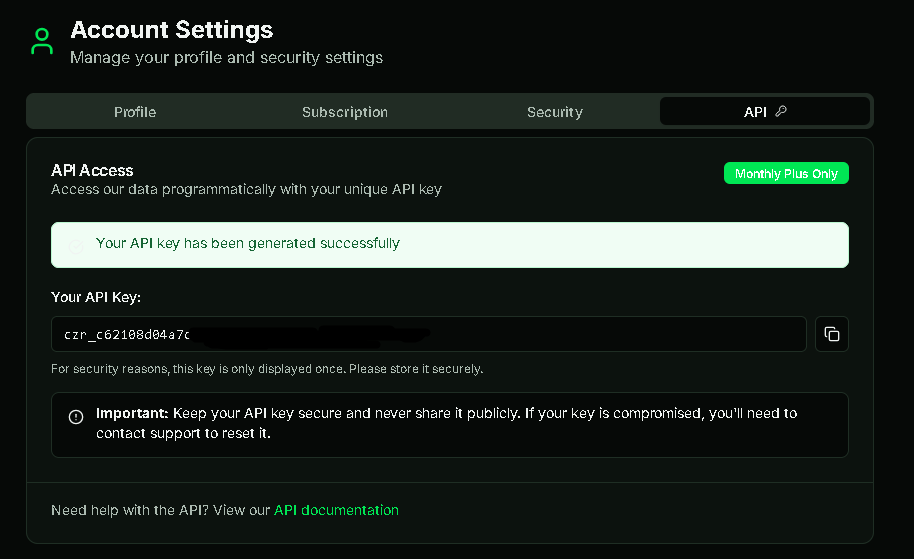The image size is (914, 559).
Task: Click the green user avatar icon
Action: point(42,41)
